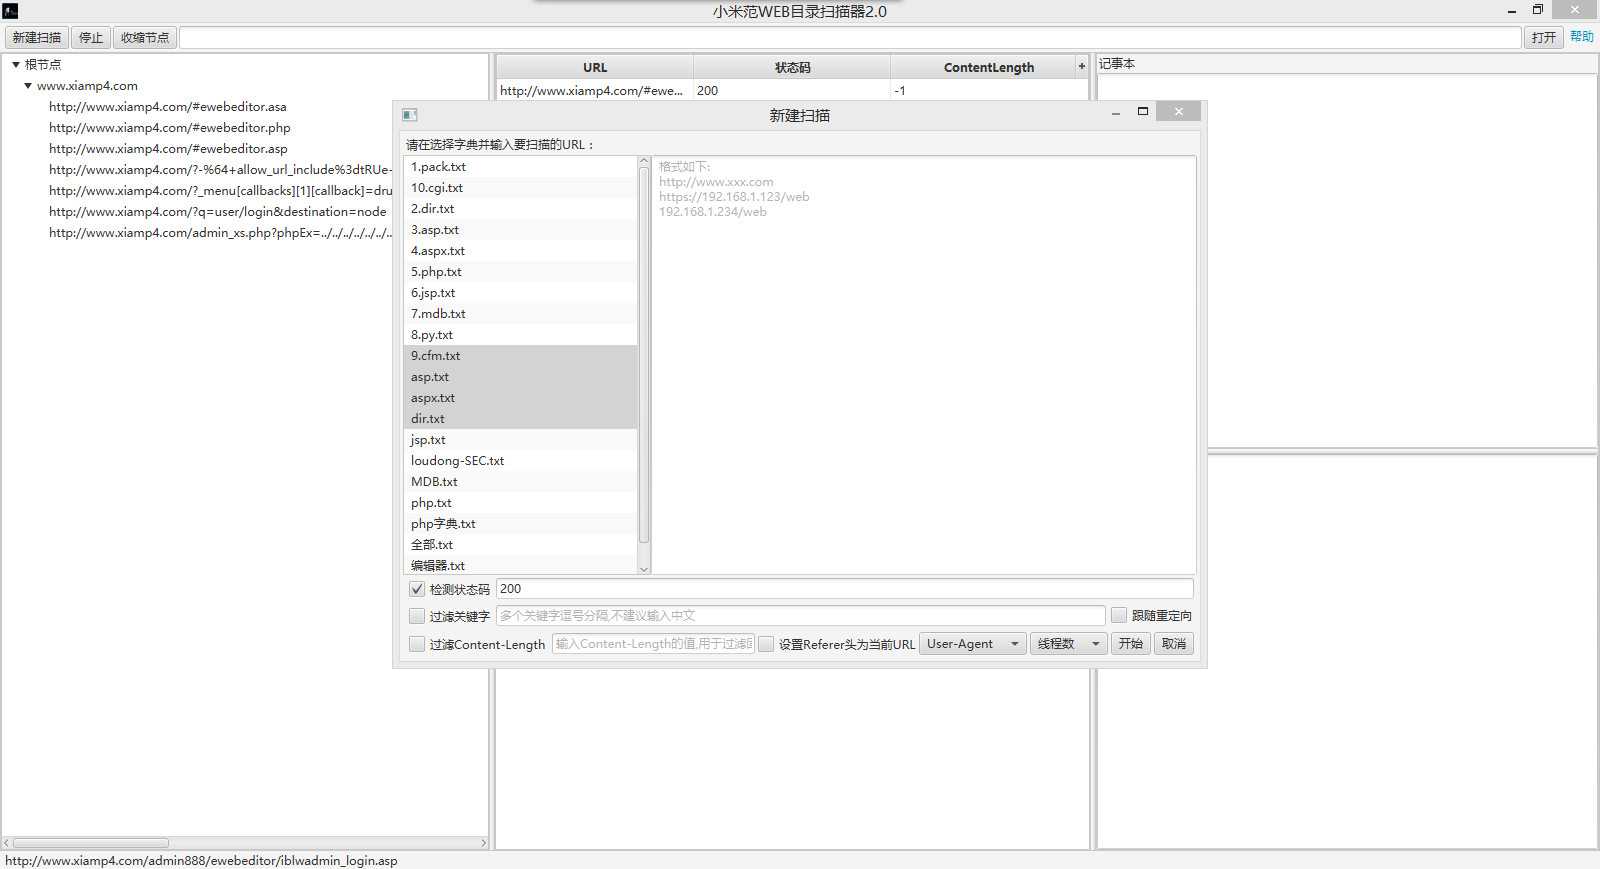Viewport: 1600px width, 869px height.
Task: Select aspx.txt dictionary
Action: point(520,398)
